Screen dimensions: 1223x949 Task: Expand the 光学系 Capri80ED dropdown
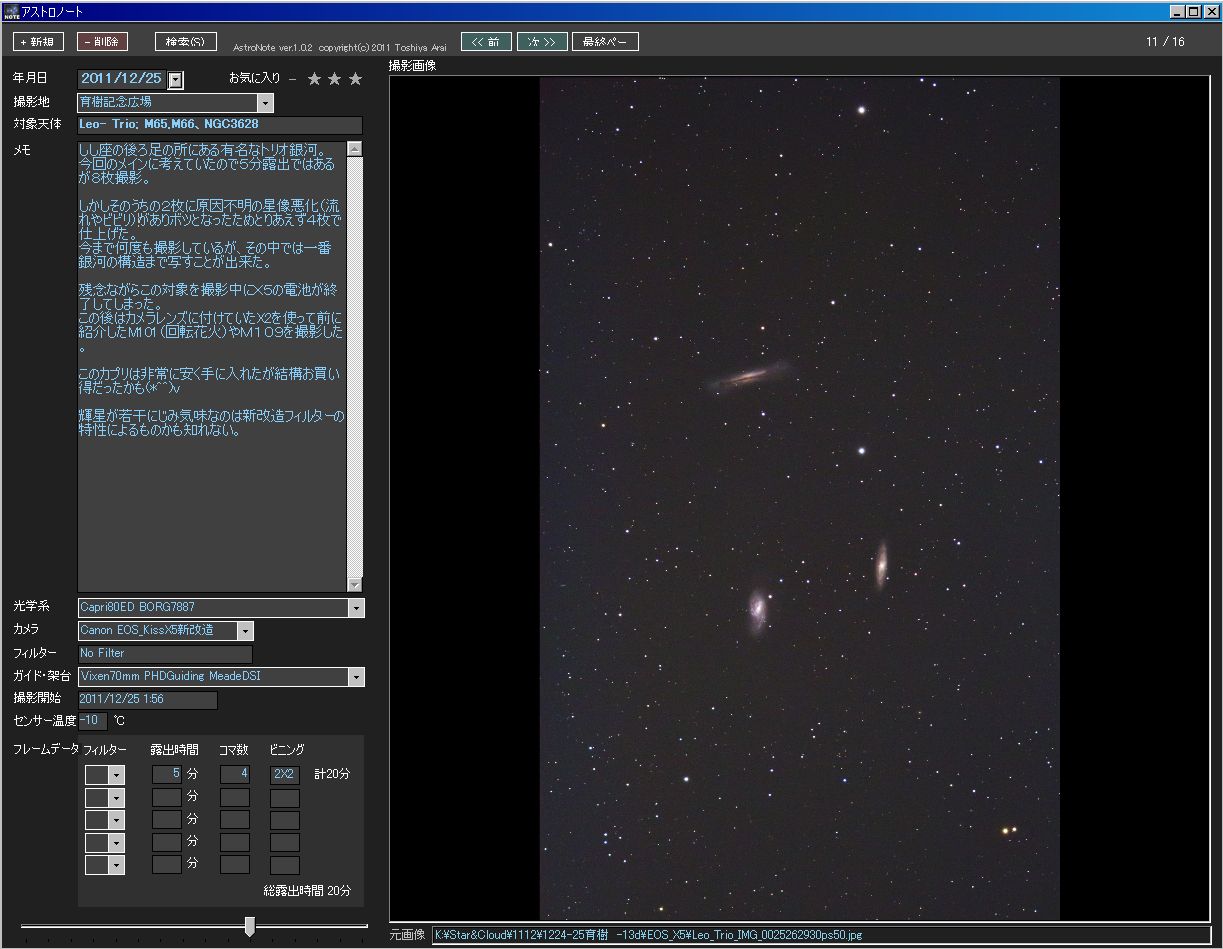point(357,608)
